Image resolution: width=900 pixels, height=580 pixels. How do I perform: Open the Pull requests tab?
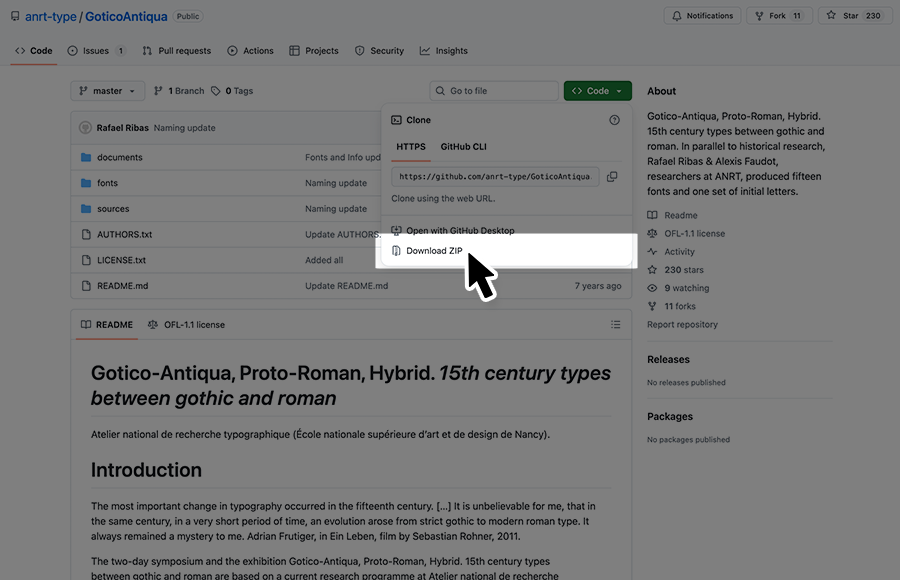point(177,51)
